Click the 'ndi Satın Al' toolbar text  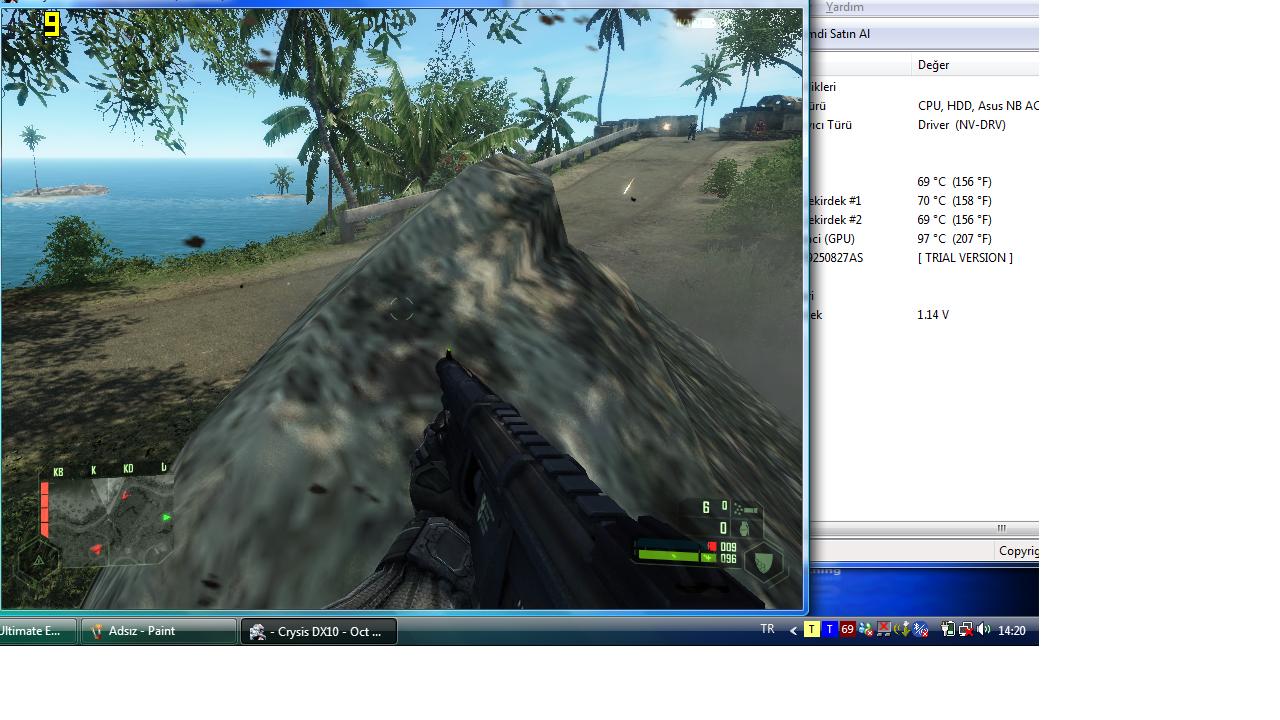(840, 34)
